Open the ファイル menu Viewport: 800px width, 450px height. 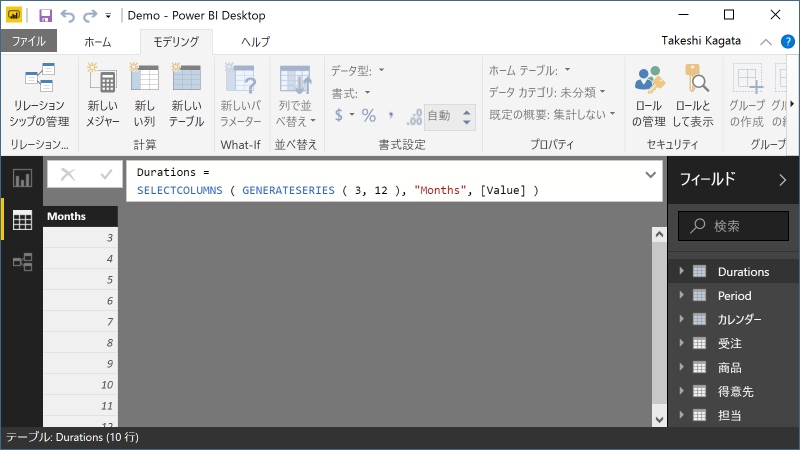click(29, 41)
